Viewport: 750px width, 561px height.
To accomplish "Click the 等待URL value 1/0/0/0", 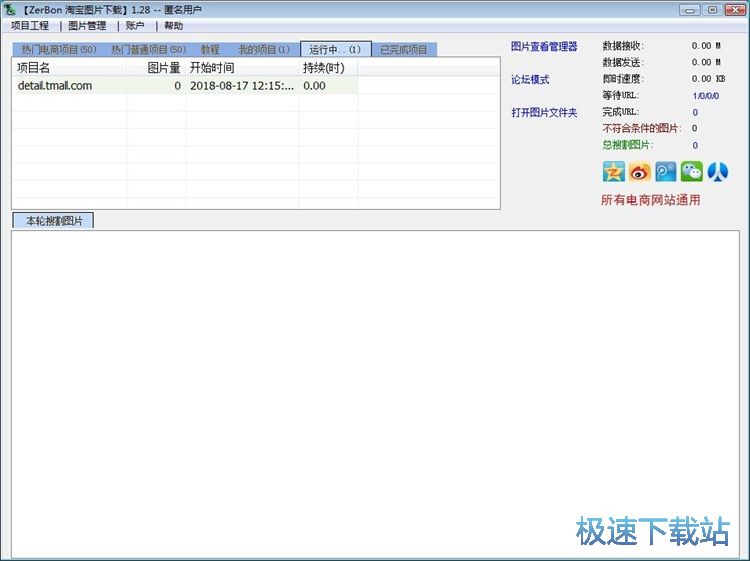I will [706, 96].
